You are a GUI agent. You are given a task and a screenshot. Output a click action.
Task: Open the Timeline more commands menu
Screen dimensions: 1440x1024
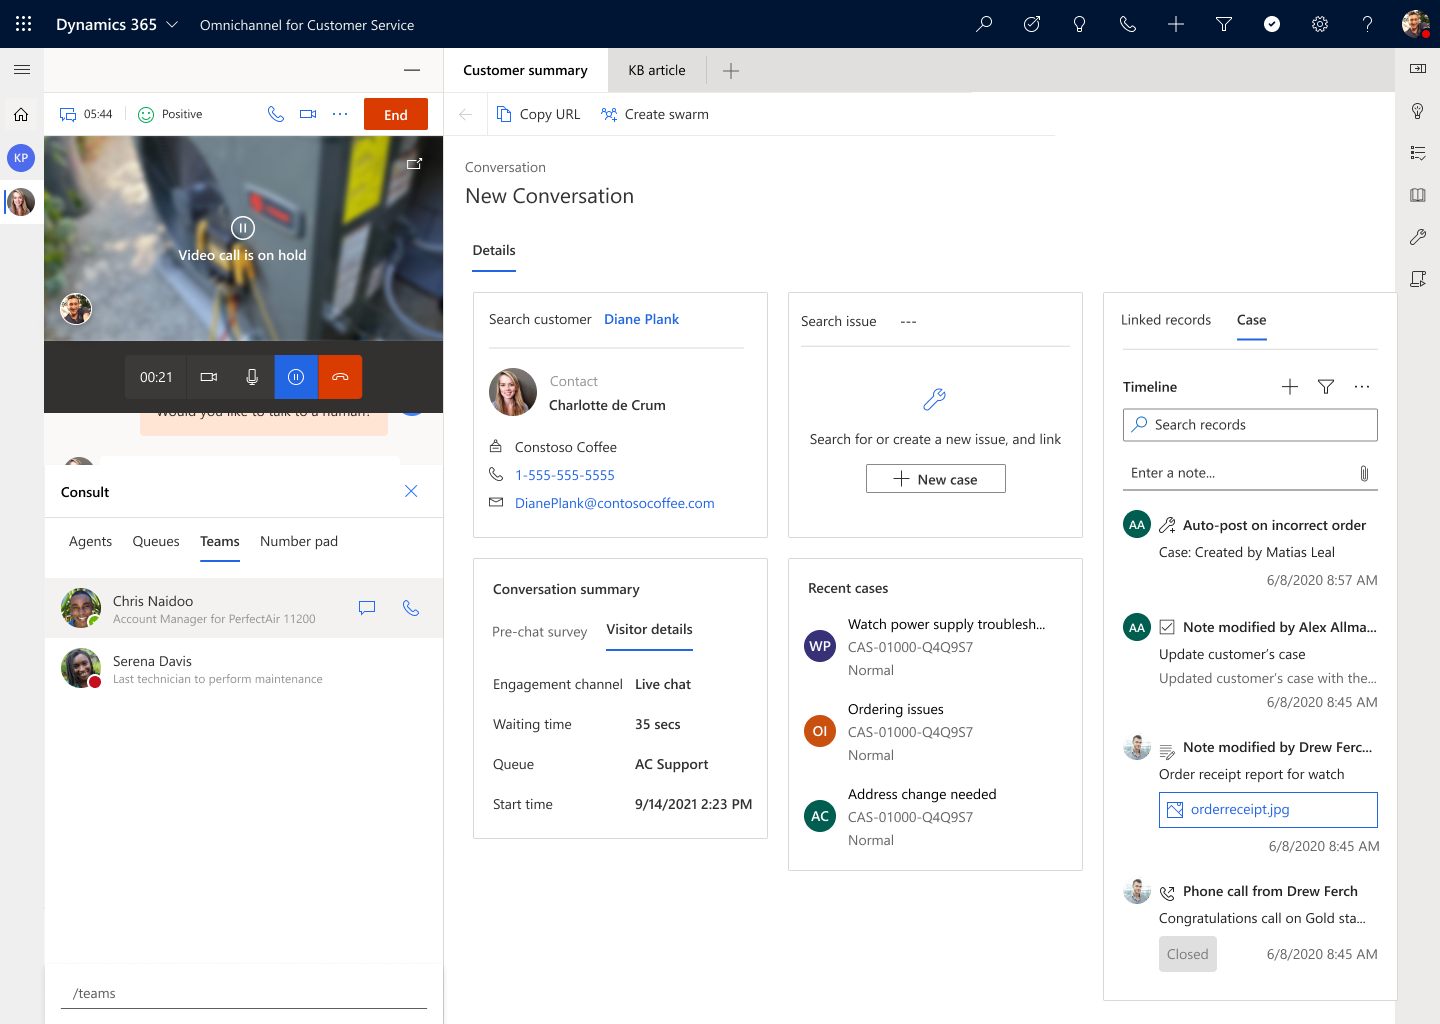pyautogui.click(x=1361, y=386)
